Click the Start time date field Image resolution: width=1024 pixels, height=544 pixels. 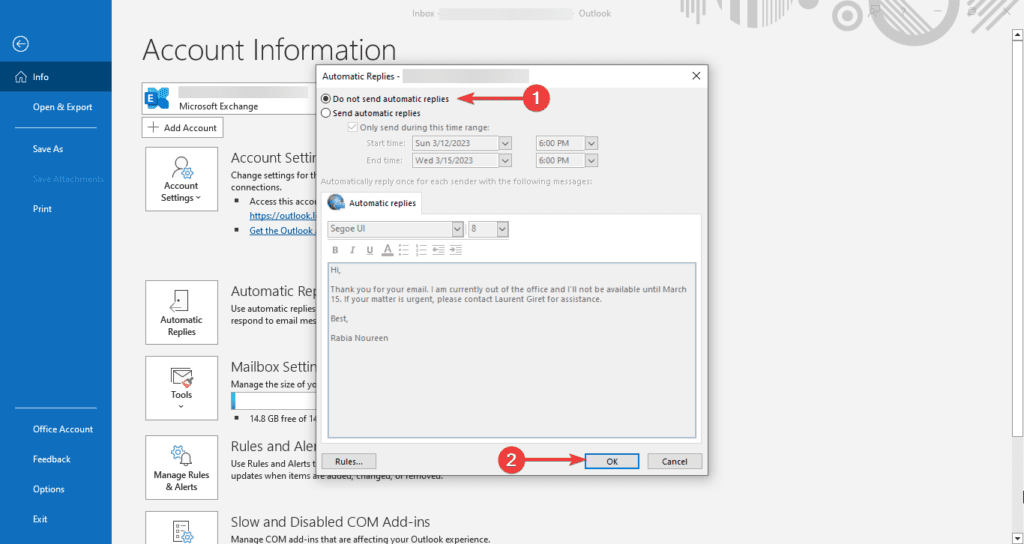(x=456, y=143)
